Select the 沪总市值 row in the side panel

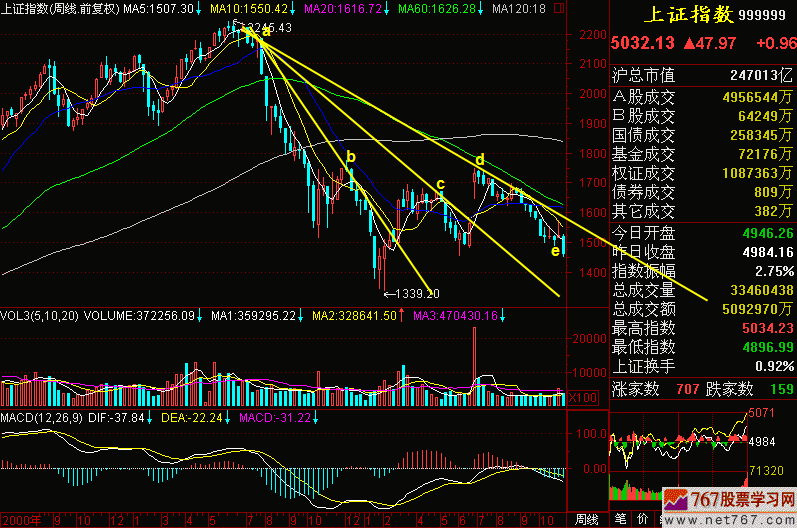coord(702,75)
